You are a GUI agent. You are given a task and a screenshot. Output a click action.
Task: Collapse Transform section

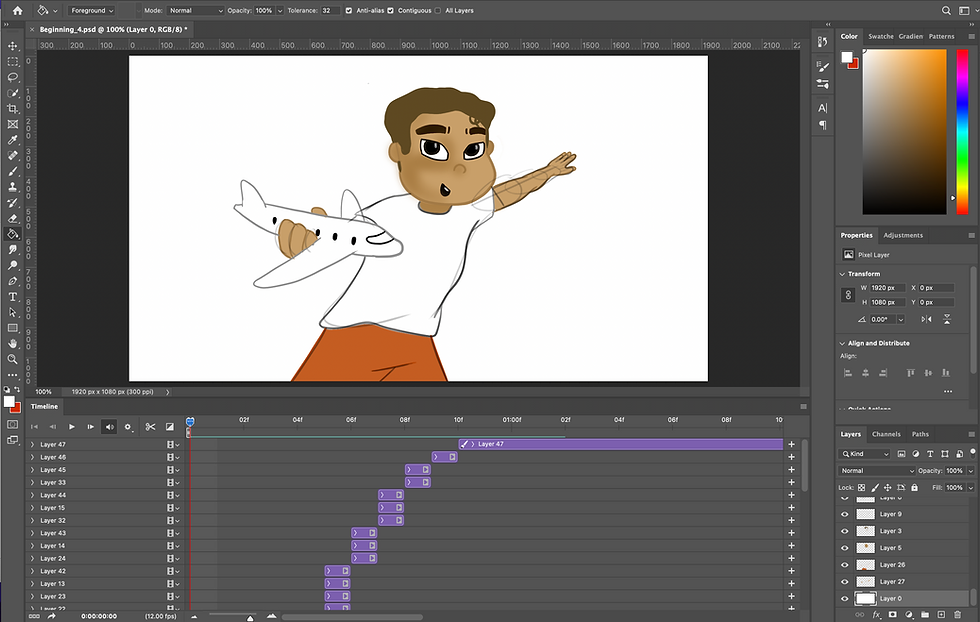click(842, 274)
